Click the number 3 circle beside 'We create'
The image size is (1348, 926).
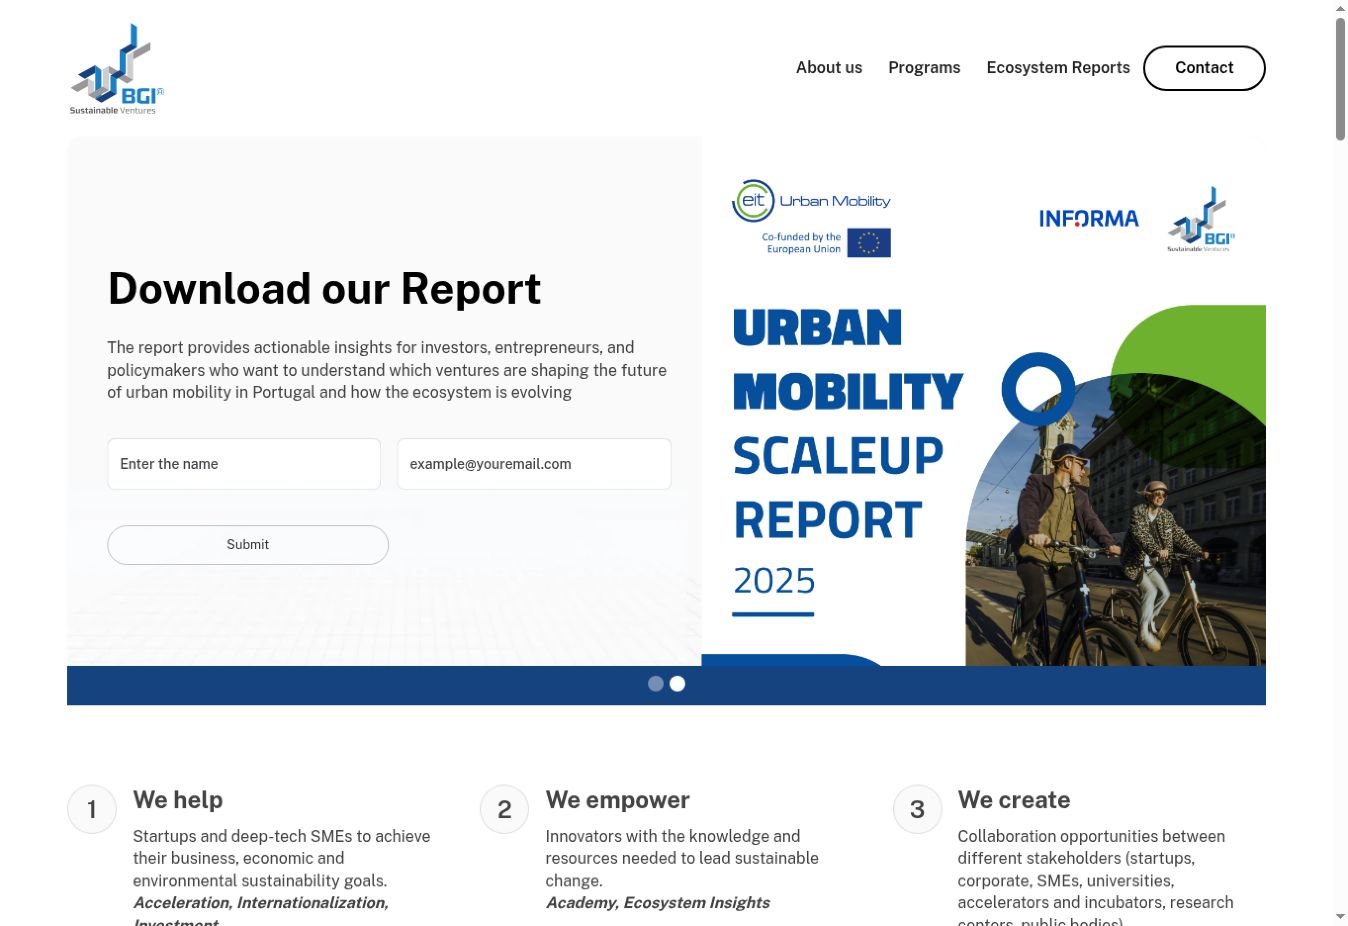click(917, 809)
